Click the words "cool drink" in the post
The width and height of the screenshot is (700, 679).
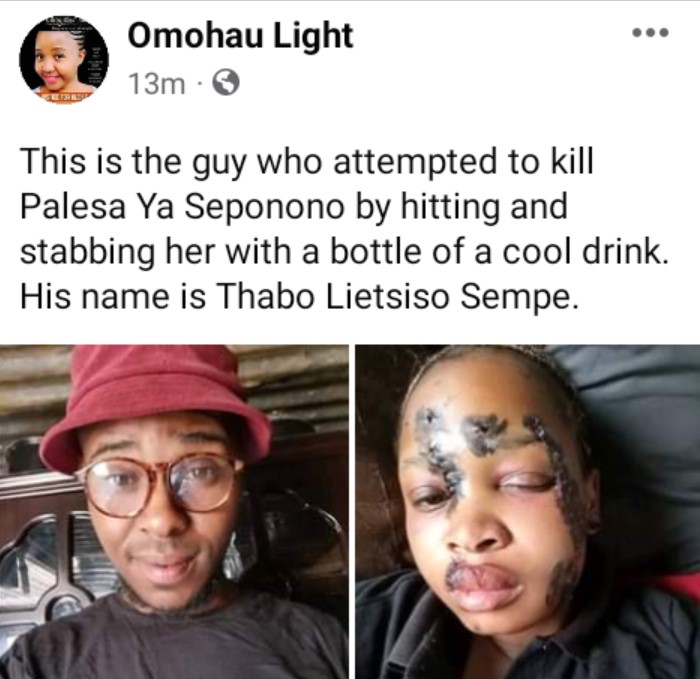pos(586,252)
